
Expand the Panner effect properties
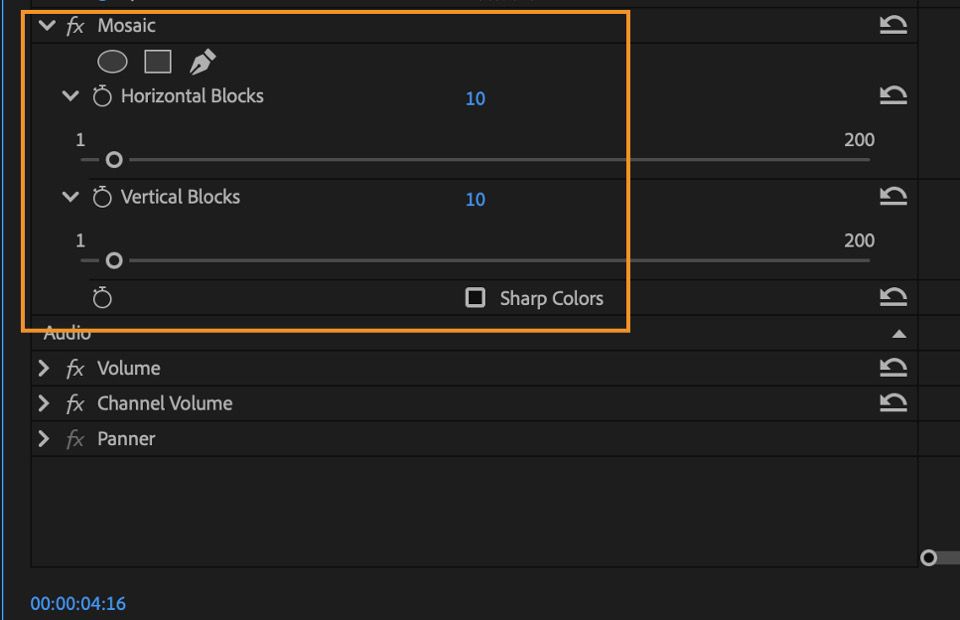[x=44, y=438]
